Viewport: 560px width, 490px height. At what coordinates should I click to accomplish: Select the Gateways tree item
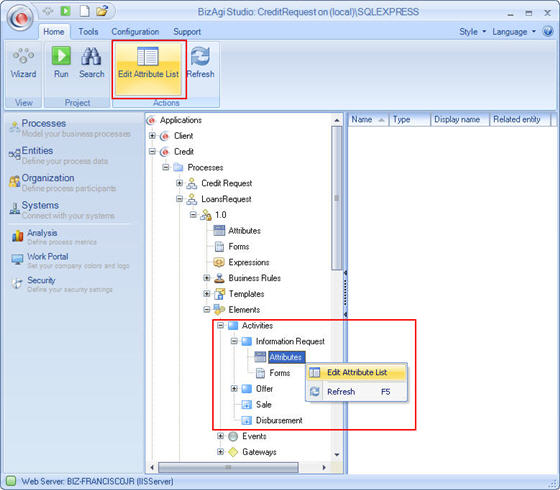[x=259, y=452]
